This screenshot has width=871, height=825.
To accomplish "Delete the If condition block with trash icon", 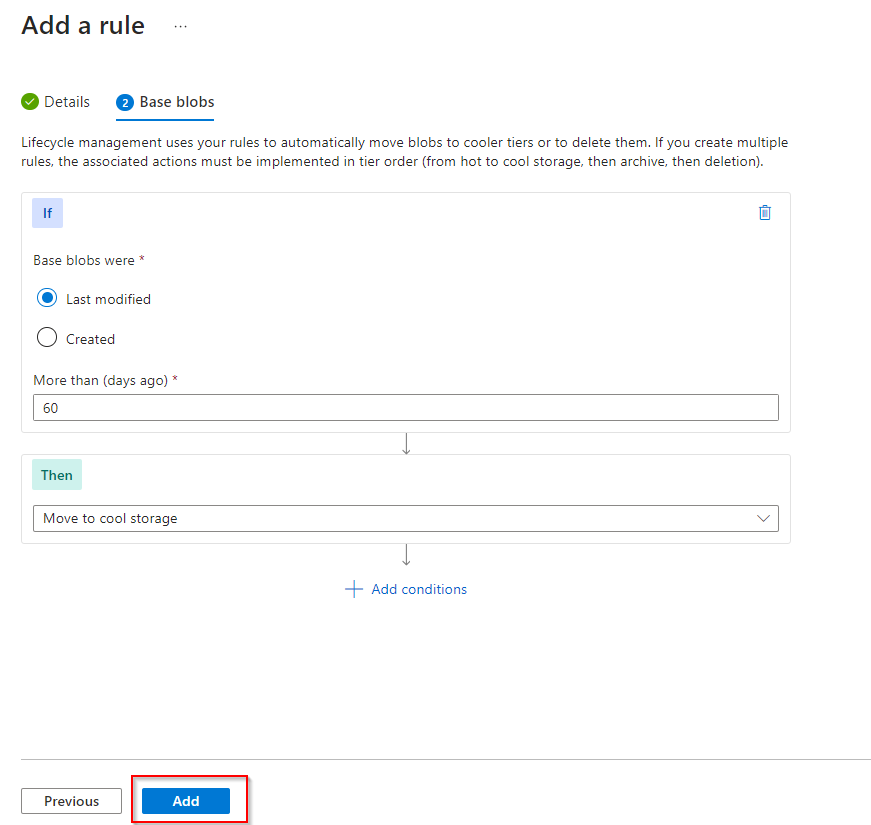I will click(x=764, y=213).
